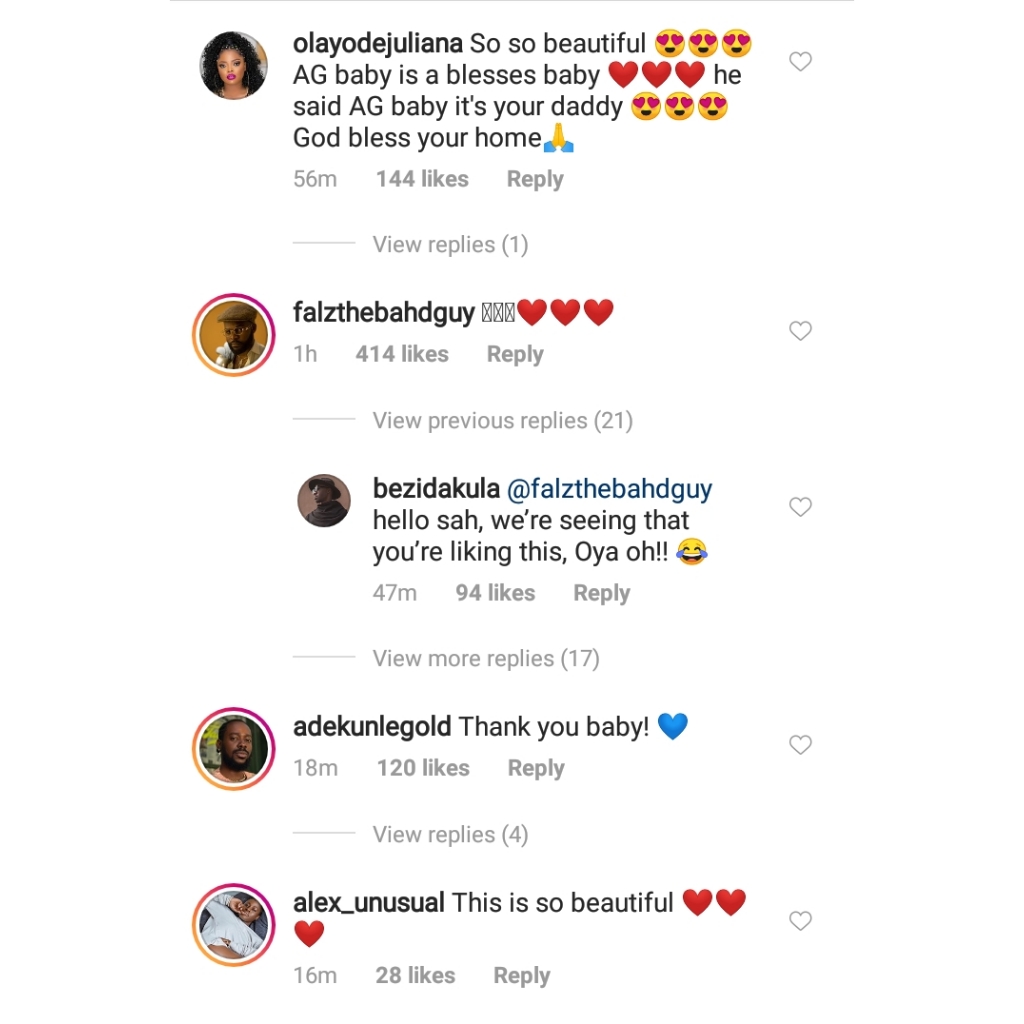1024x1024 pixels.
Task: Check who liked adekunlegold's comment via 120 likes
Action: tap(423, 768)
